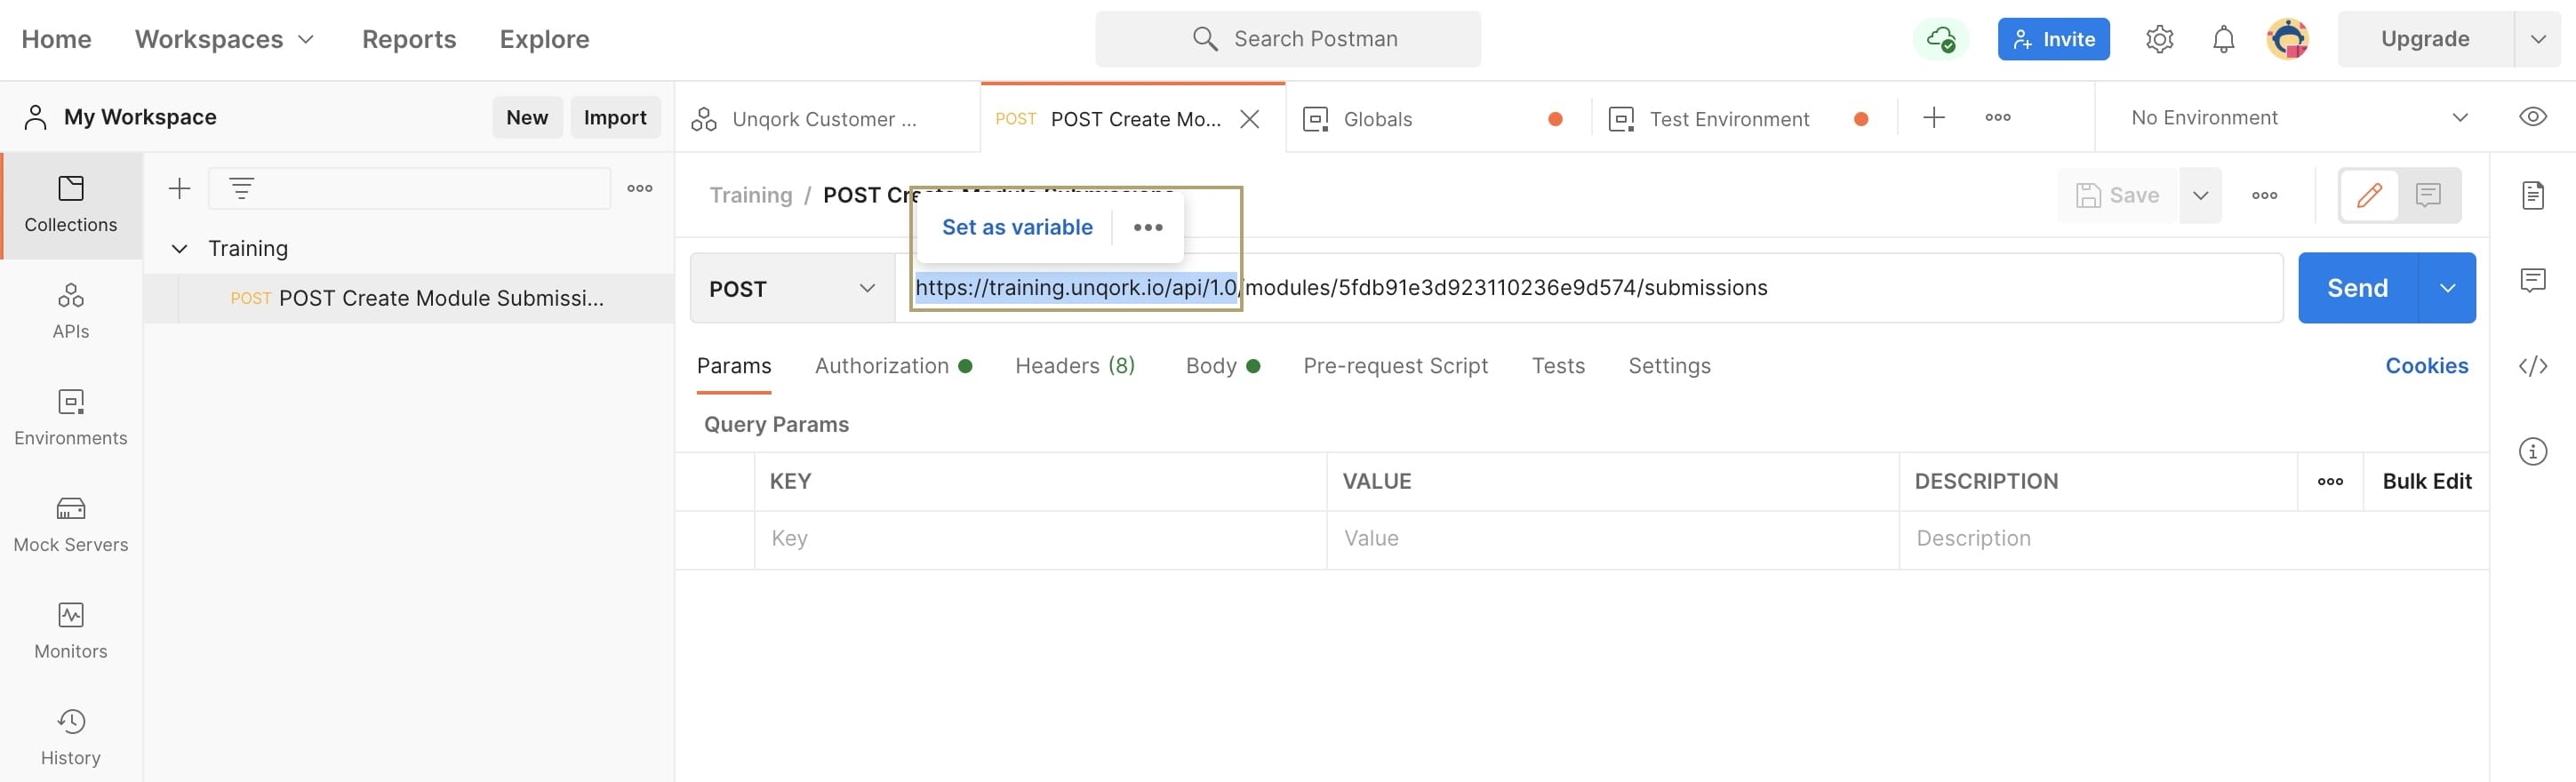Screen dimensions: 2576x782
Task: Click the Training breadcrumb link
Action: coord(751,195)
